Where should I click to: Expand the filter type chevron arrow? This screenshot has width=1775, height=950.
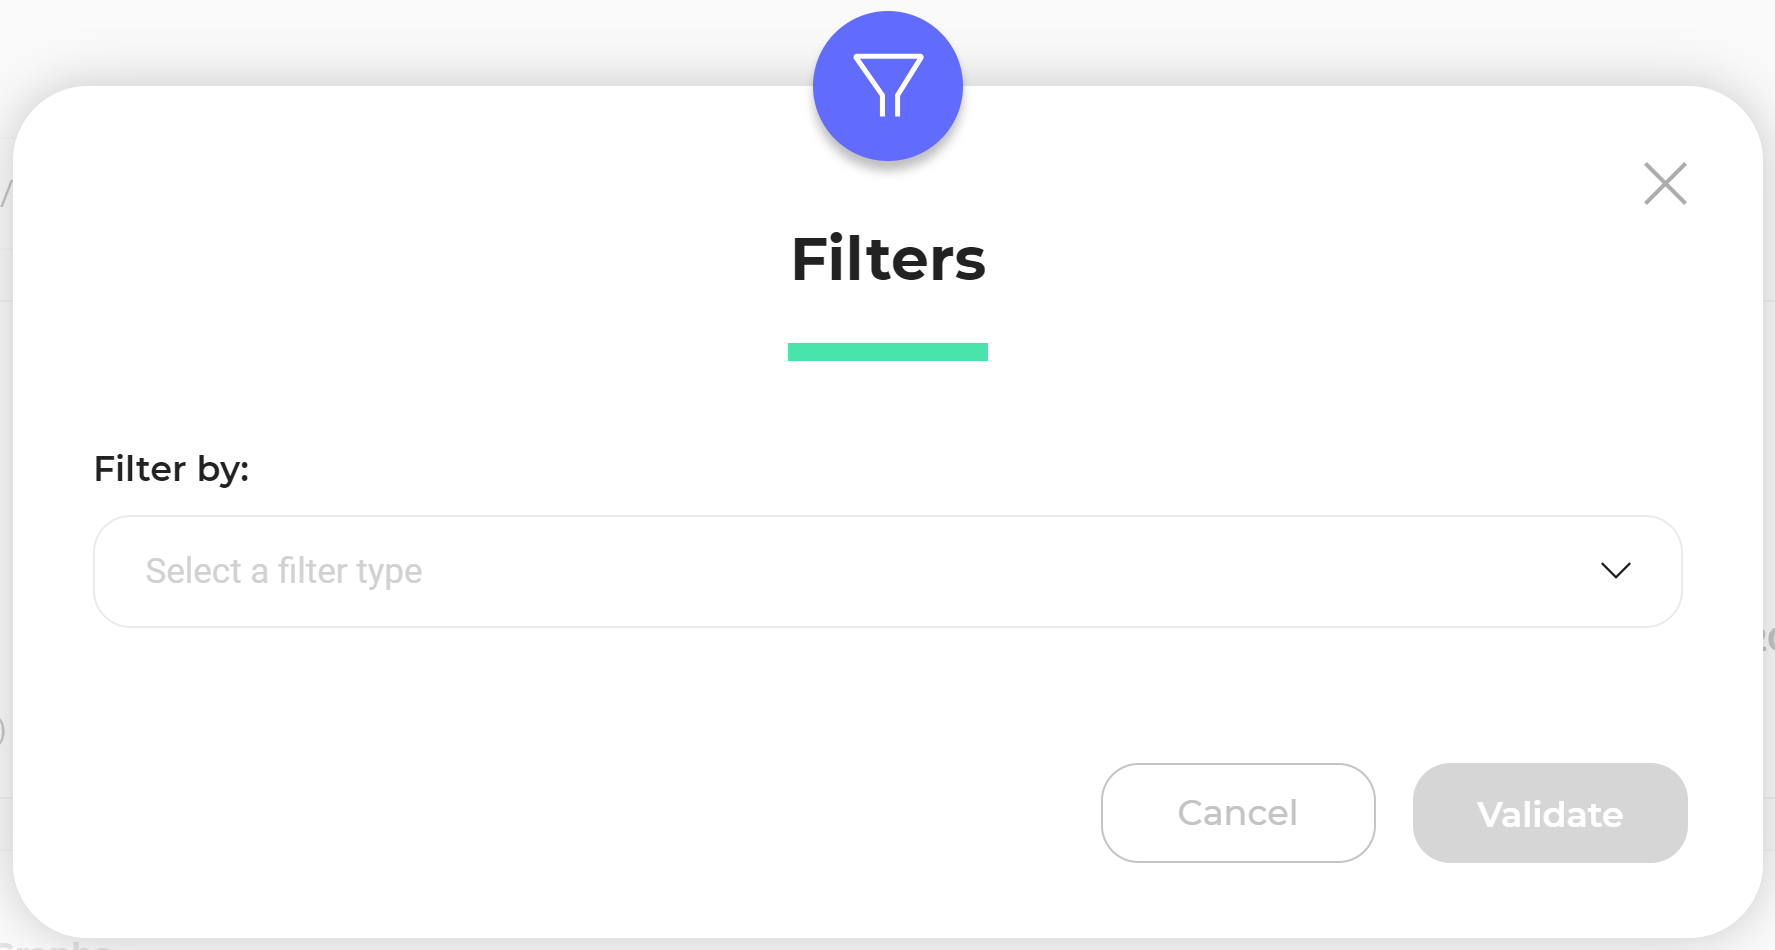[x=1616, y=570]
